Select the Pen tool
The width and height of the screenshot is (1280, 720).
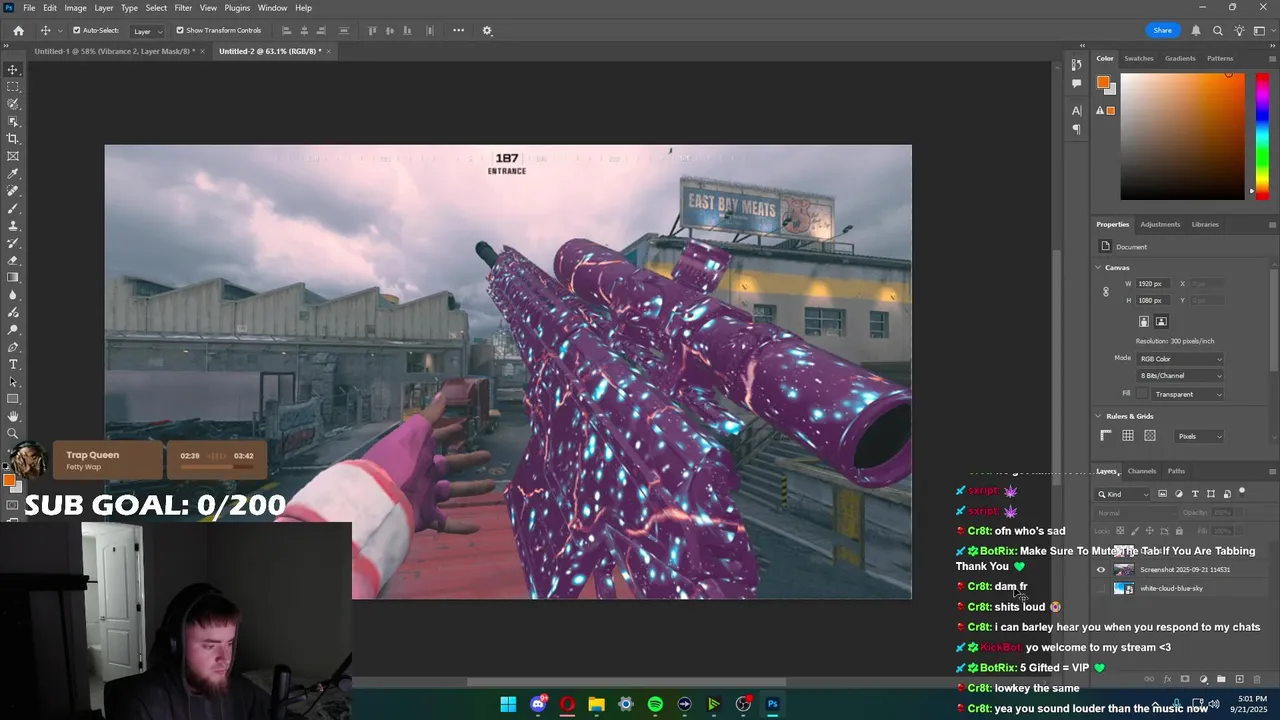(13, 347)
